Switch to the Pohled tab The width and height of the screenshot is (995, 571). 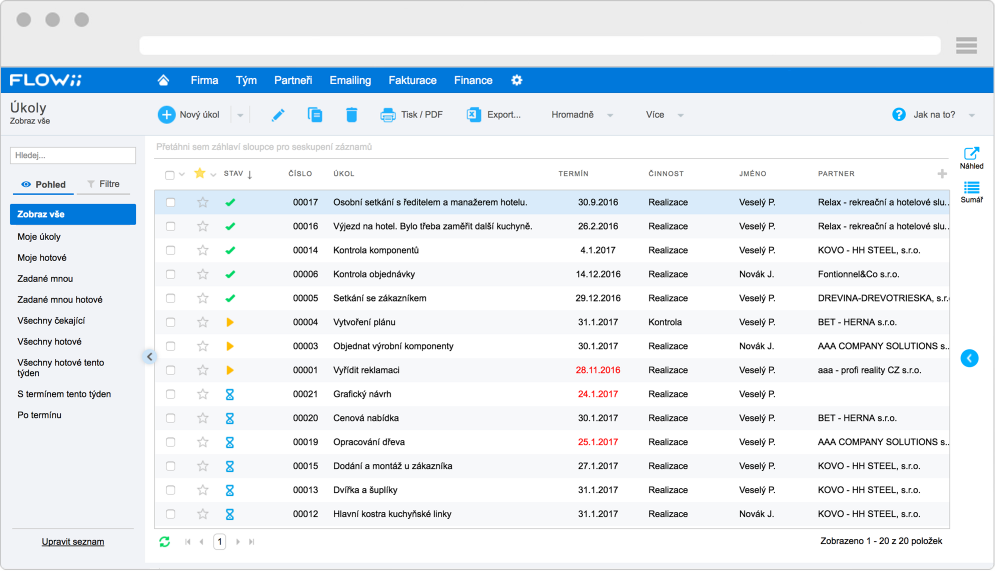tap(43, 185)
